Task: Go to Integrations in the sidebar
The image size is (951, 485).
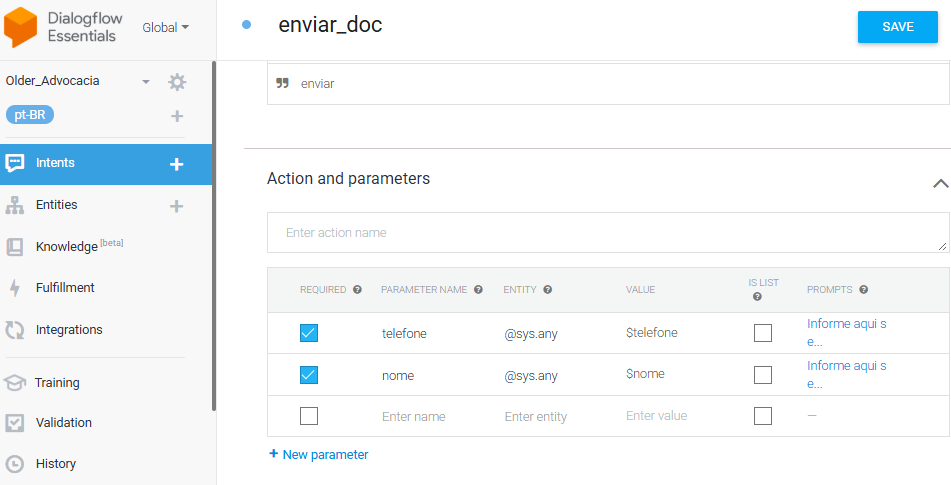Action: coord(69,330)
